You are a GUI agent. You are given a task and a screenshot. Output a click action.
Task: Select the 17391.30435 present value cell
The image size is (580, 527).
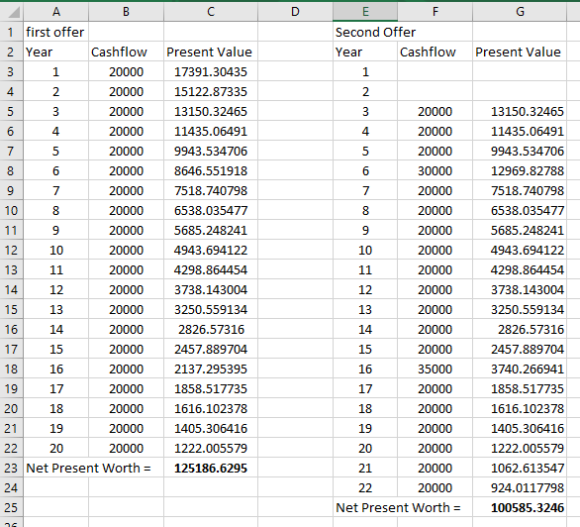210,72
